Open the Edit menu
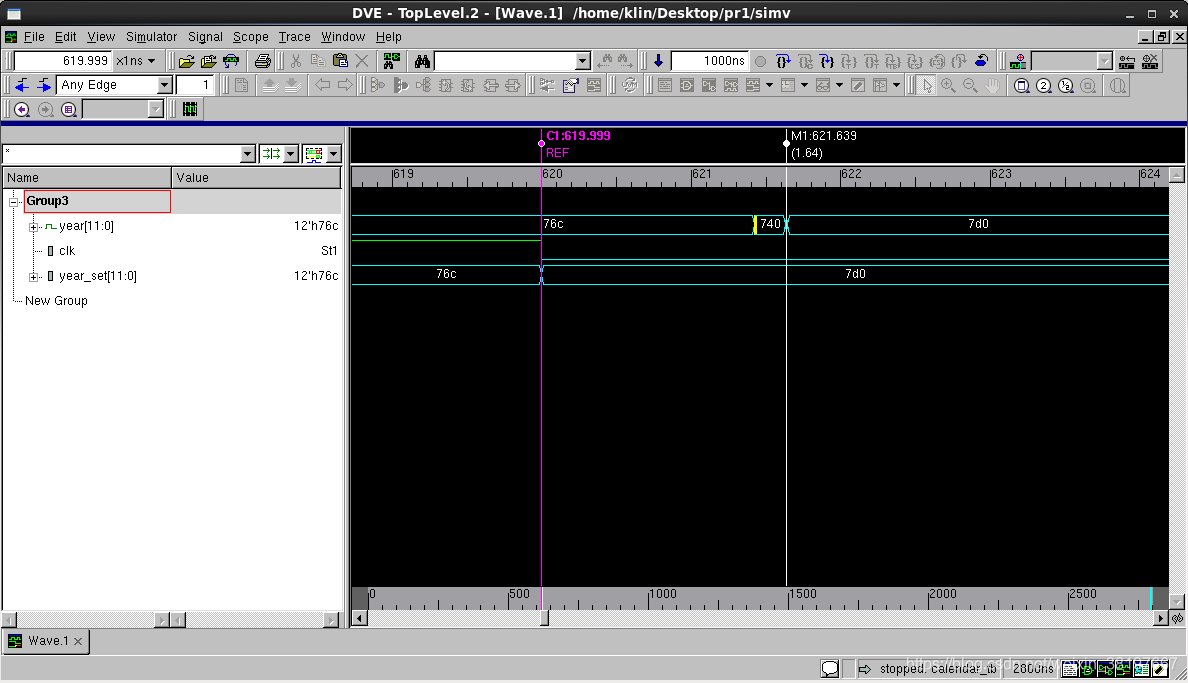1188x683 pixels. coord(65,36)
